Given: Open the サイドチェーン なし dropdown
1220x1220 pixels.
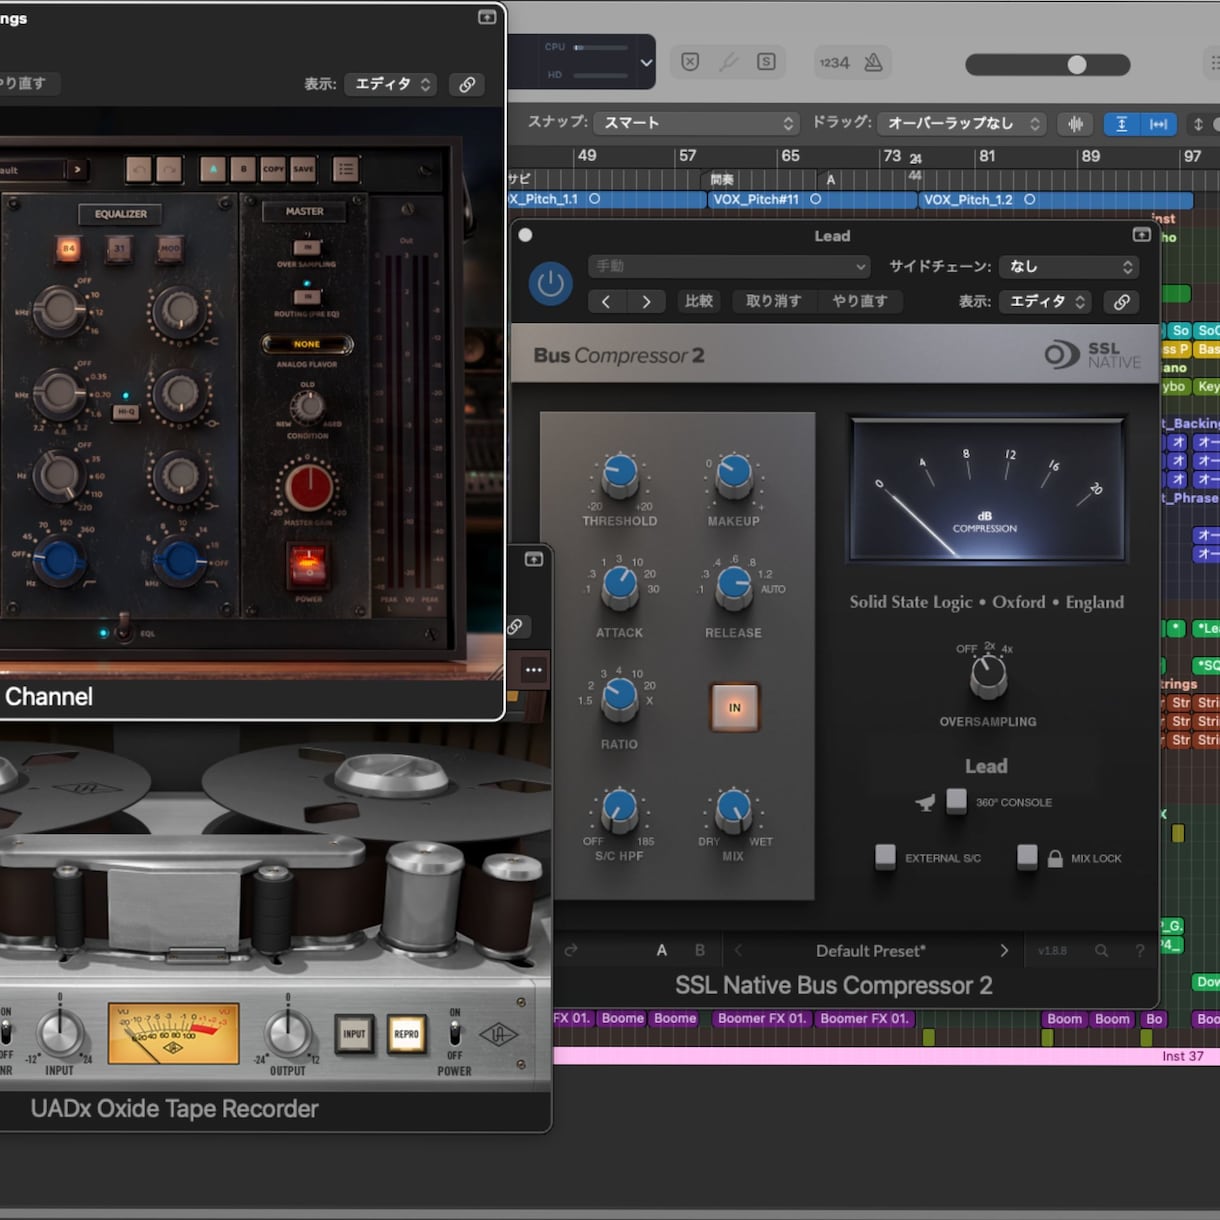Looking at the screenshot, I should (x=1070, y=266).
